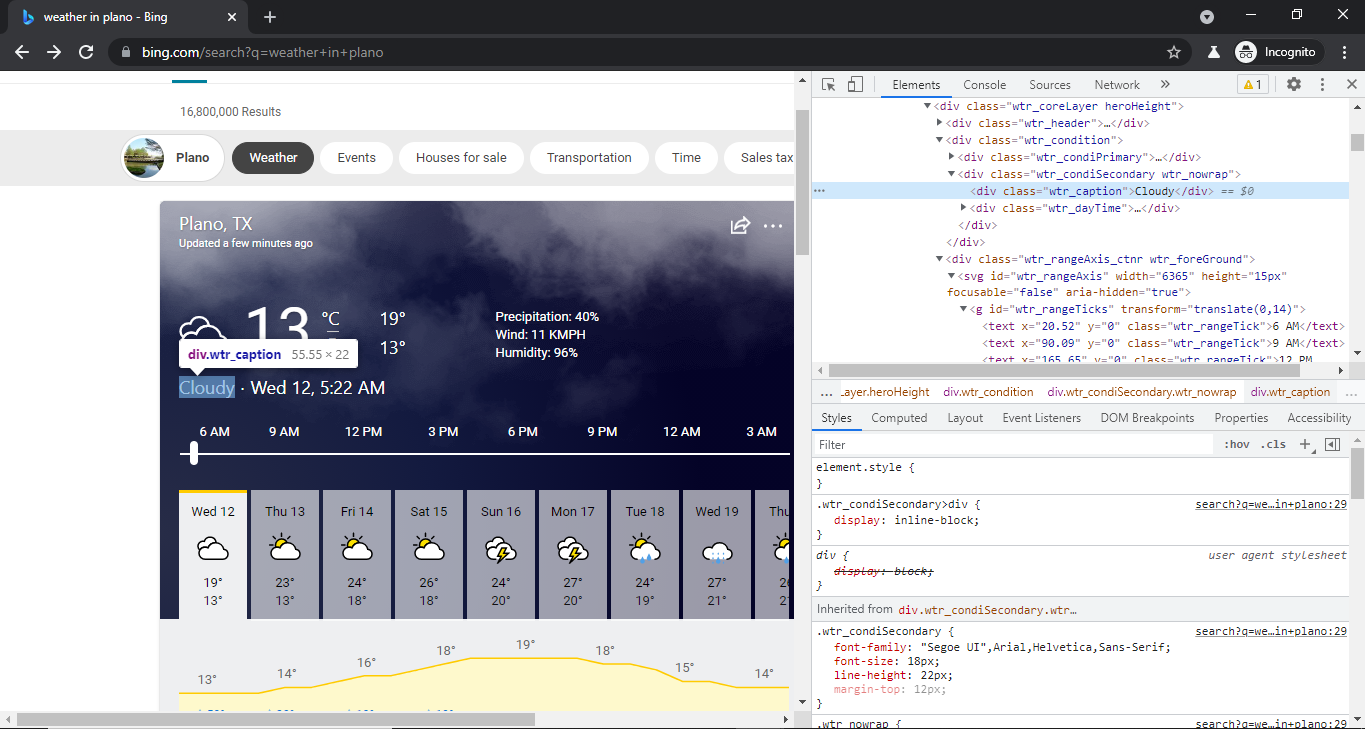
Task: Reload the Bing page
Action: click(86, 52)
